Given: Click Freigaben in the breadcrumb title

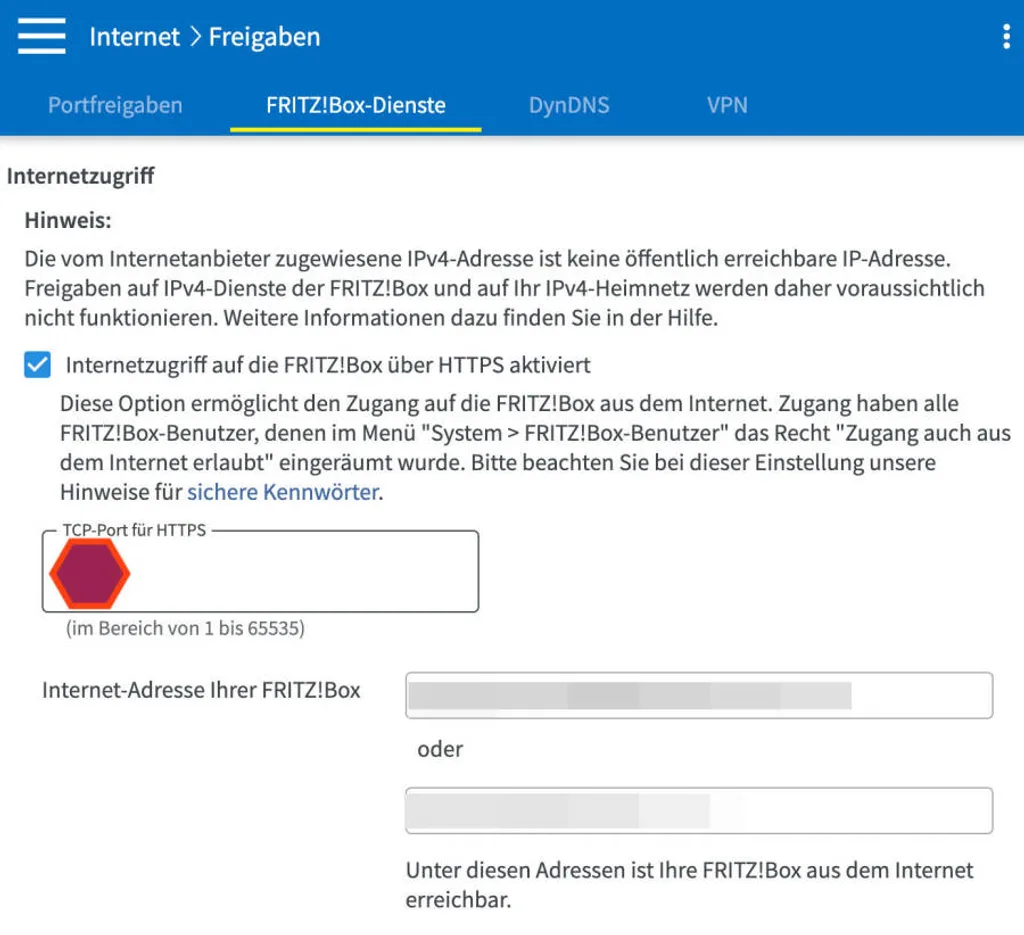Looking at the screenshot, I should tap(264, 37).
